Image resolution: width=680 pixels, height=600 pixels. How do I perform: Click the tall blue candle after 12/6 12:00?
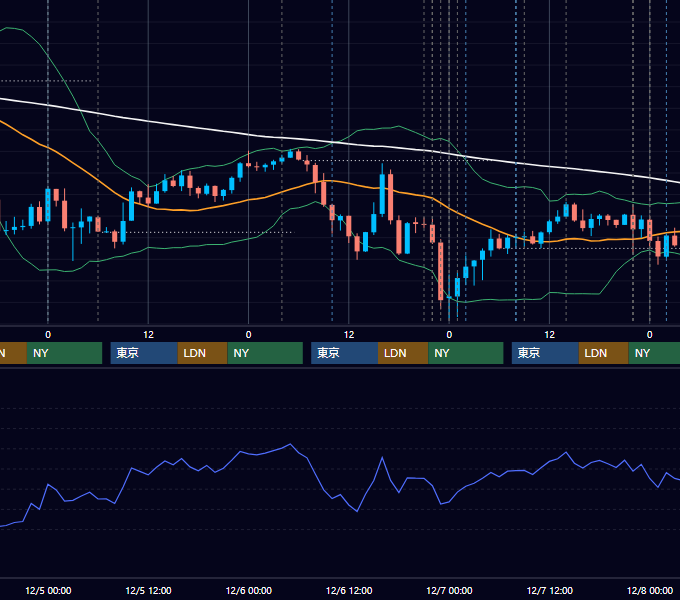pyautogui.click(x=382, y=194)
